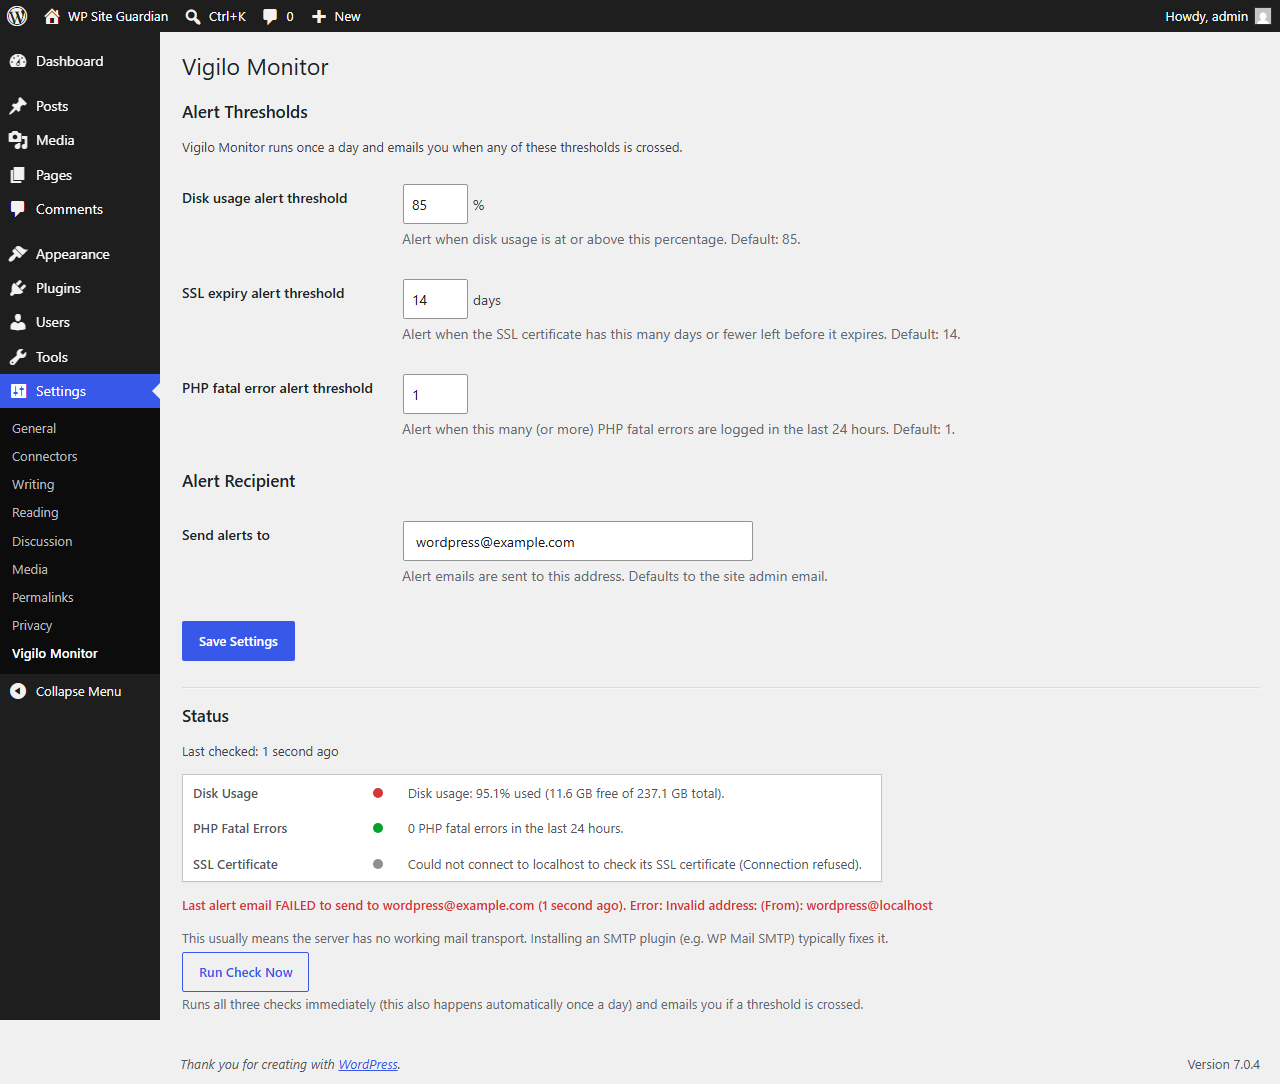The image size is (1280, 1084).
Task: Select Vigilo Monitor submenu item
Action: (55, 653)
